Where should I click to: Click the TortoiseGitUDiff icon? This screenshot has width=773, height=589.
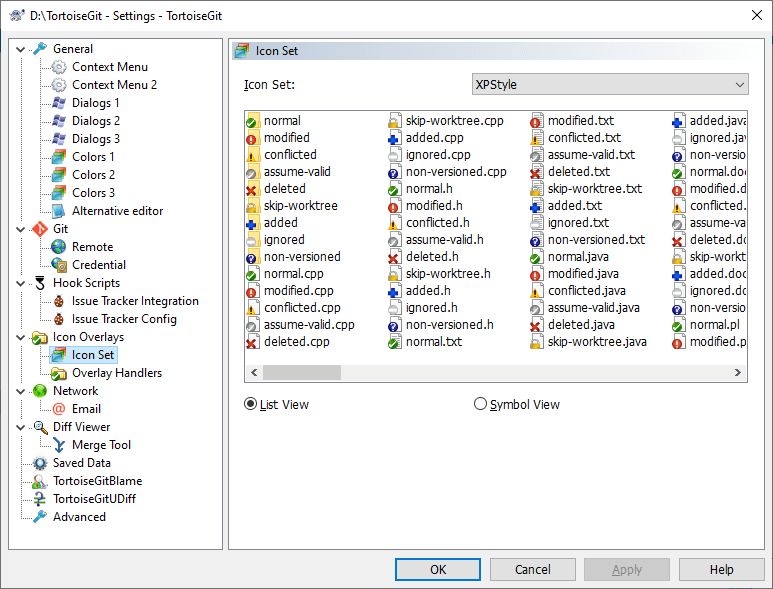(x=39, y=499)
